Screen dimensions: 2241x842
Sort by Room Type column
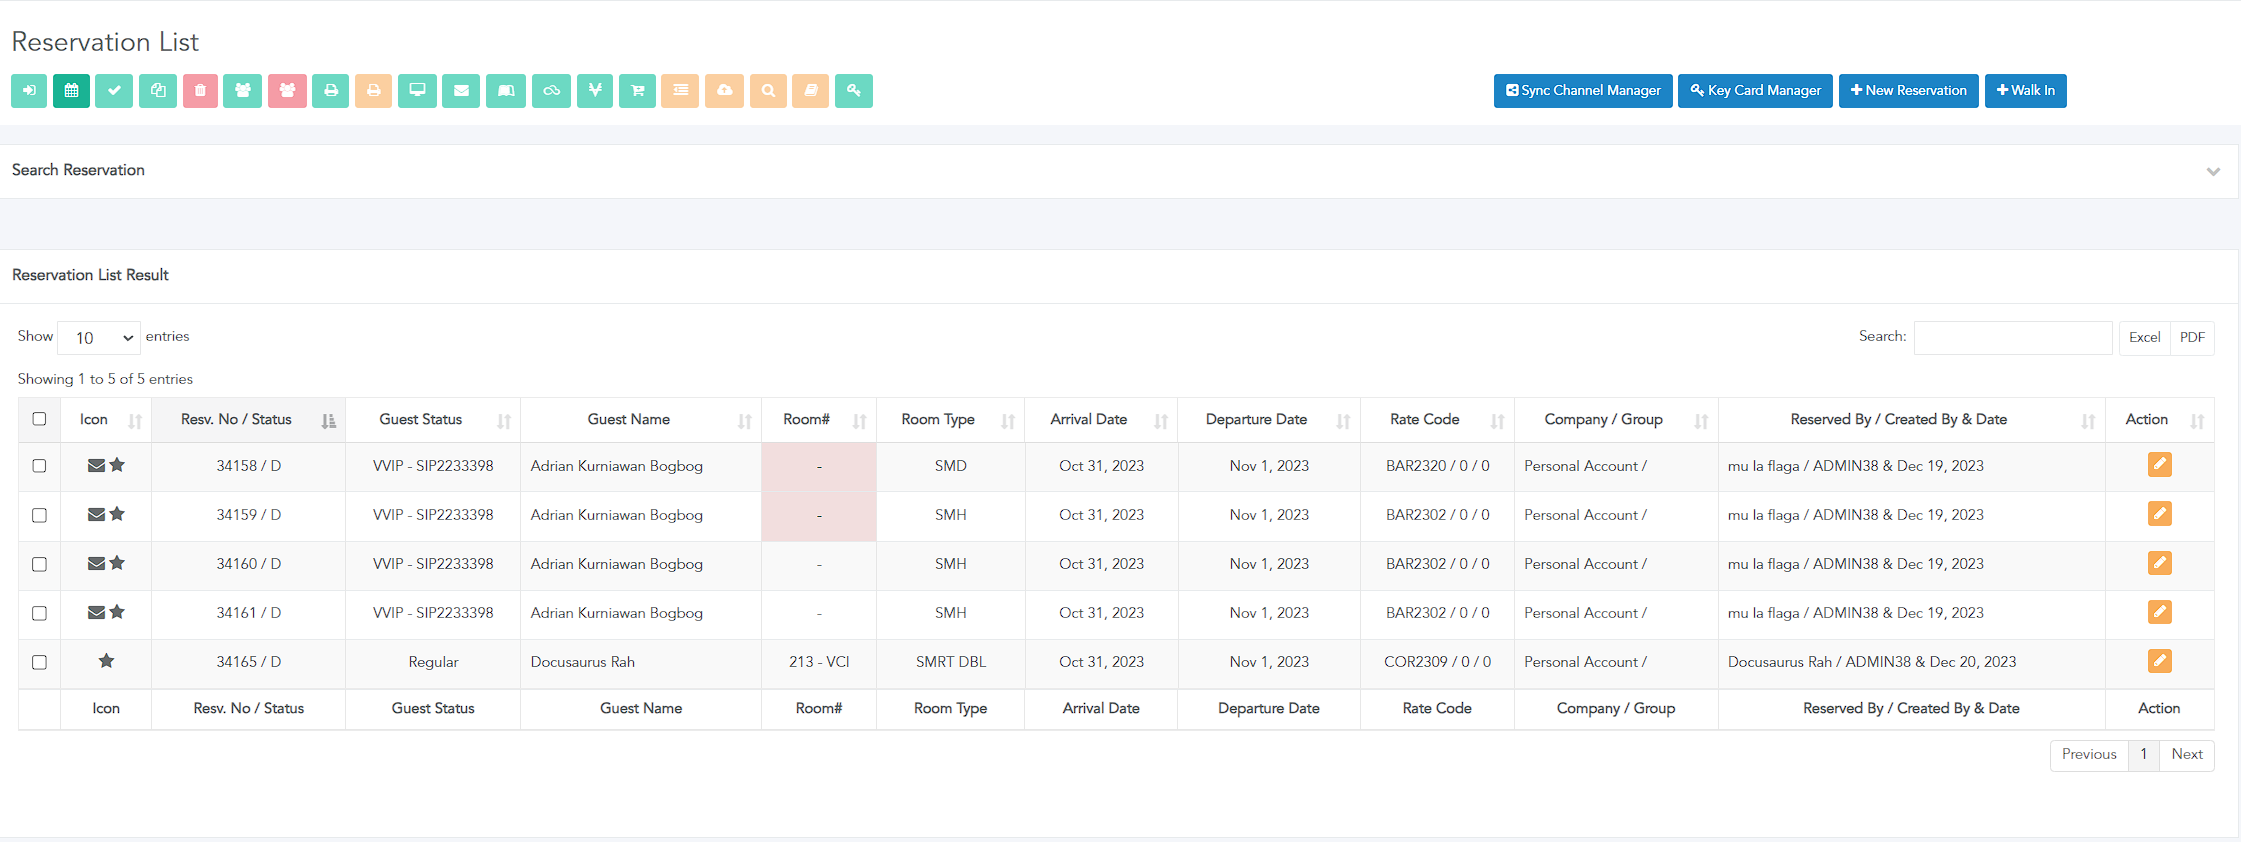(951, 420)
